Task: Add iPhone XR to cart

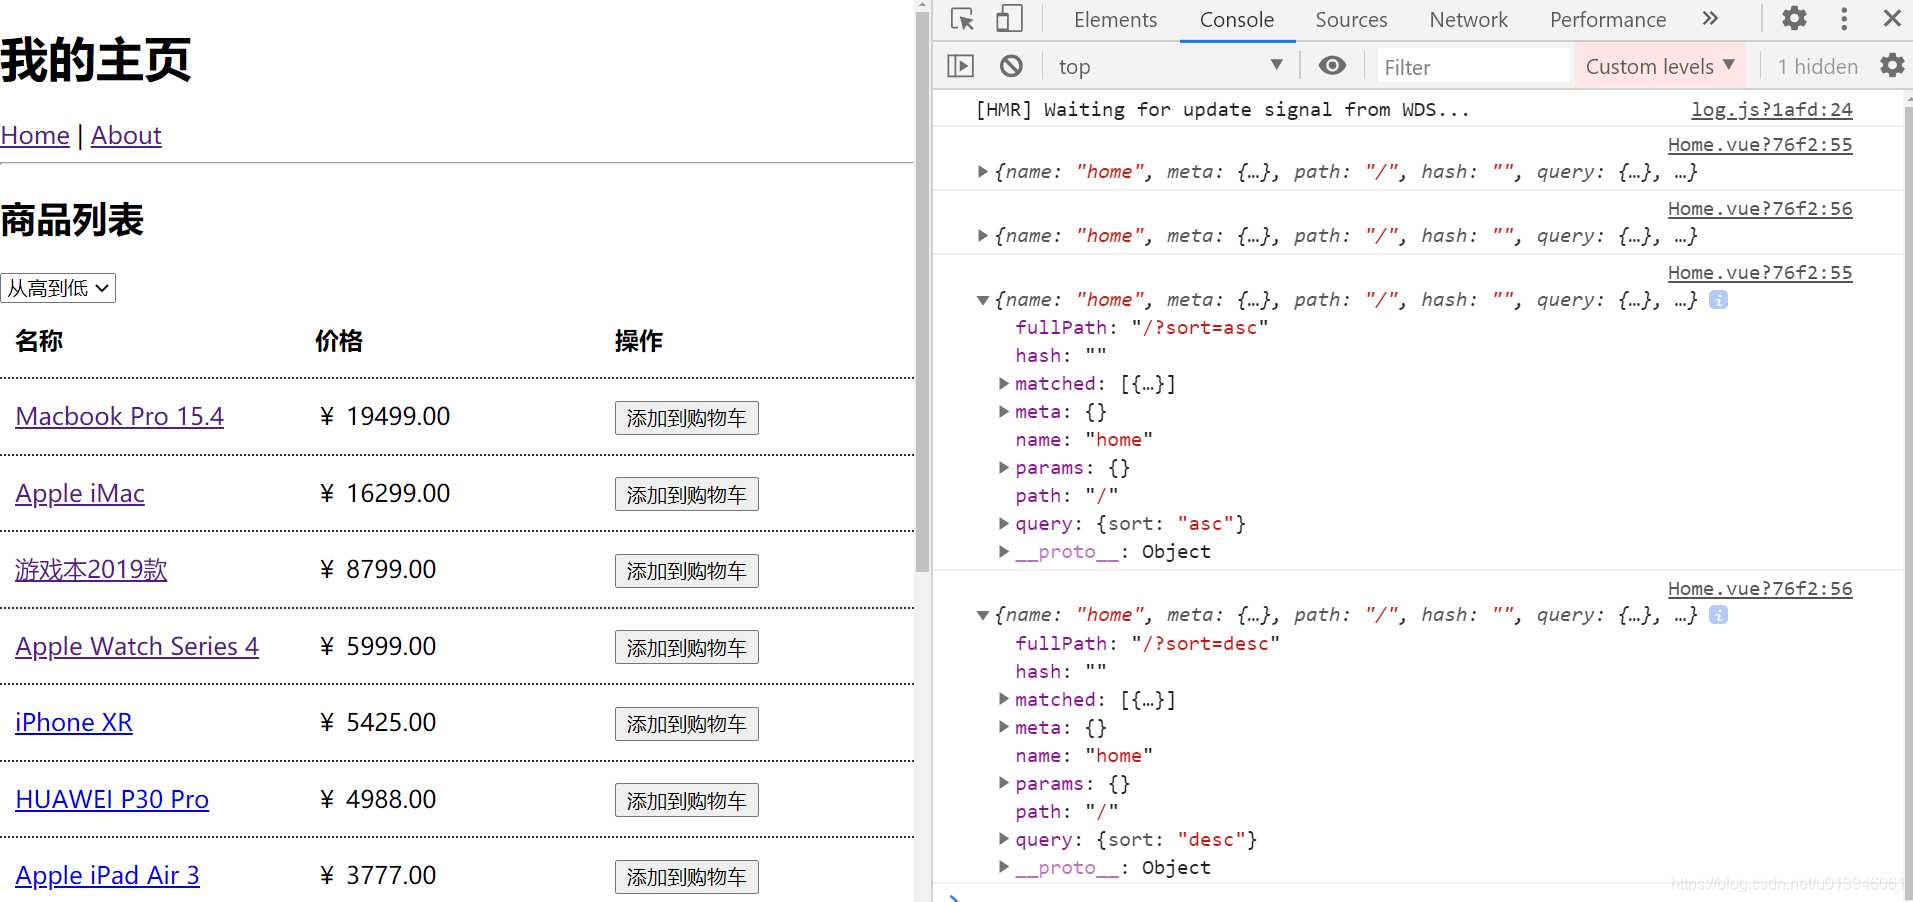Action: [x=686, y=724]
